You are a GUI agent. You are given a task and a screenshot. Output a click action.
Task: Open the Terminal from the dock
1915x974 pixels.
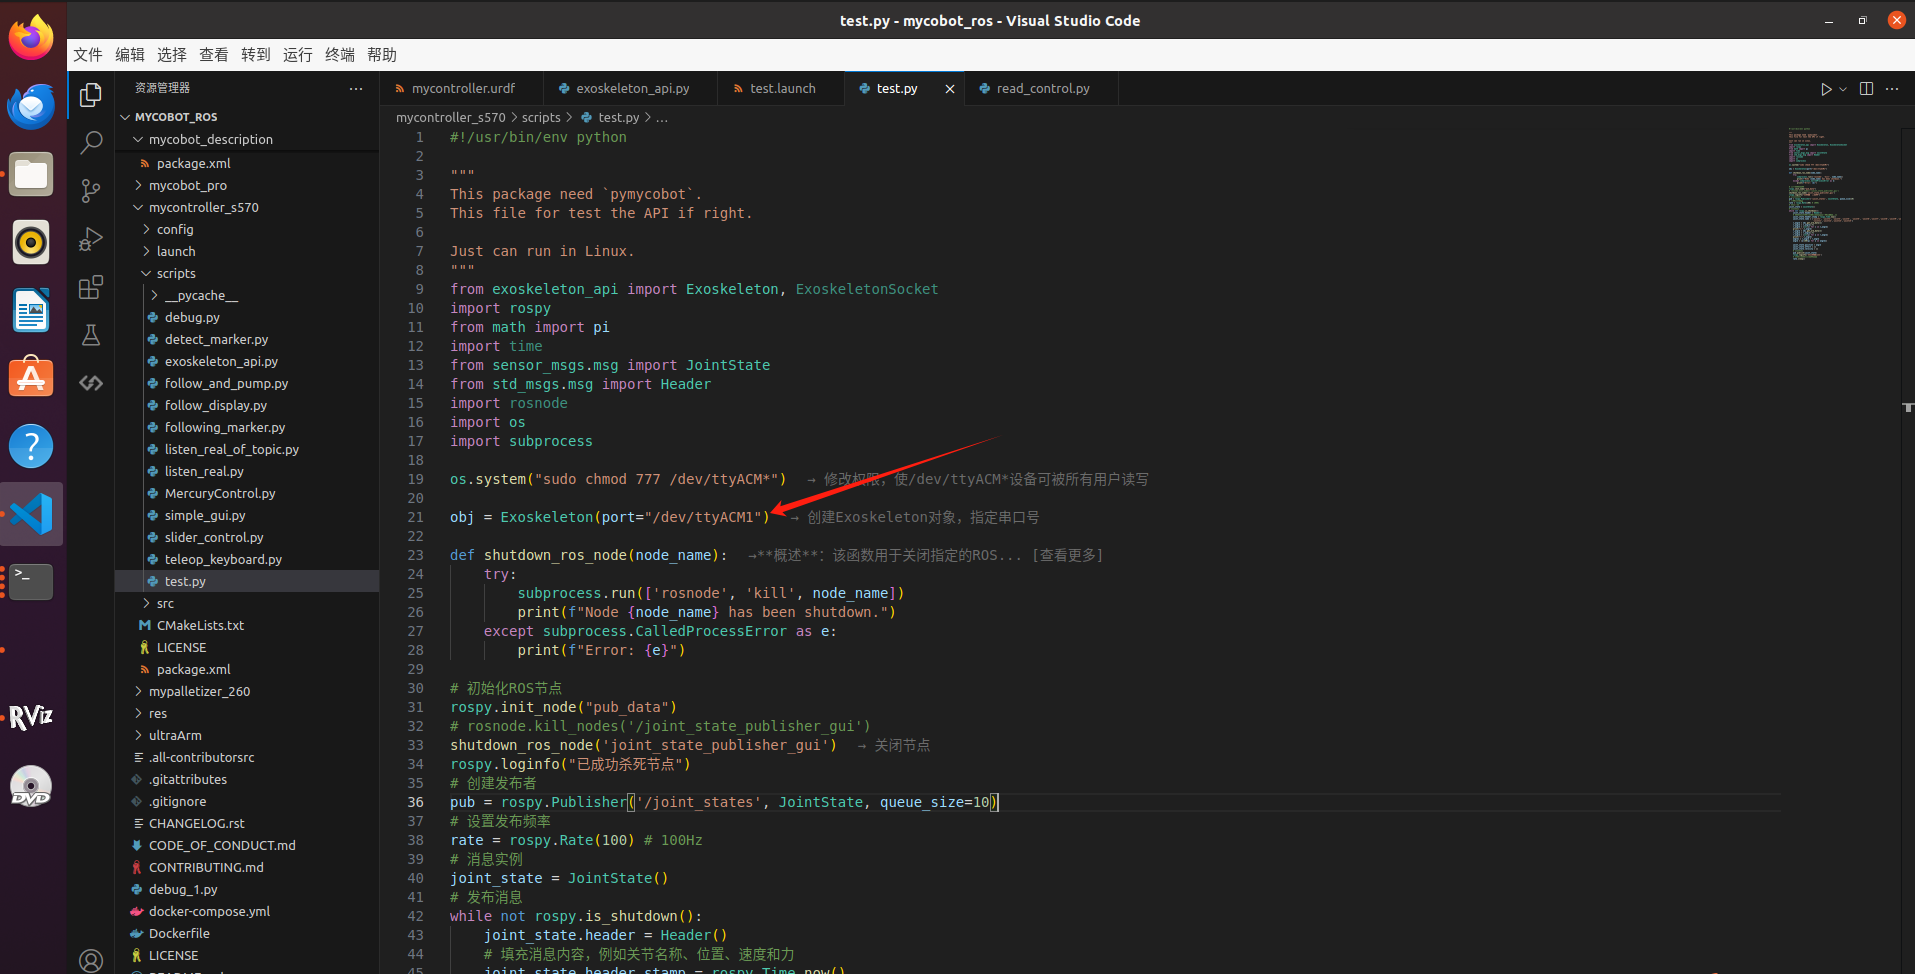coord(31,581)
